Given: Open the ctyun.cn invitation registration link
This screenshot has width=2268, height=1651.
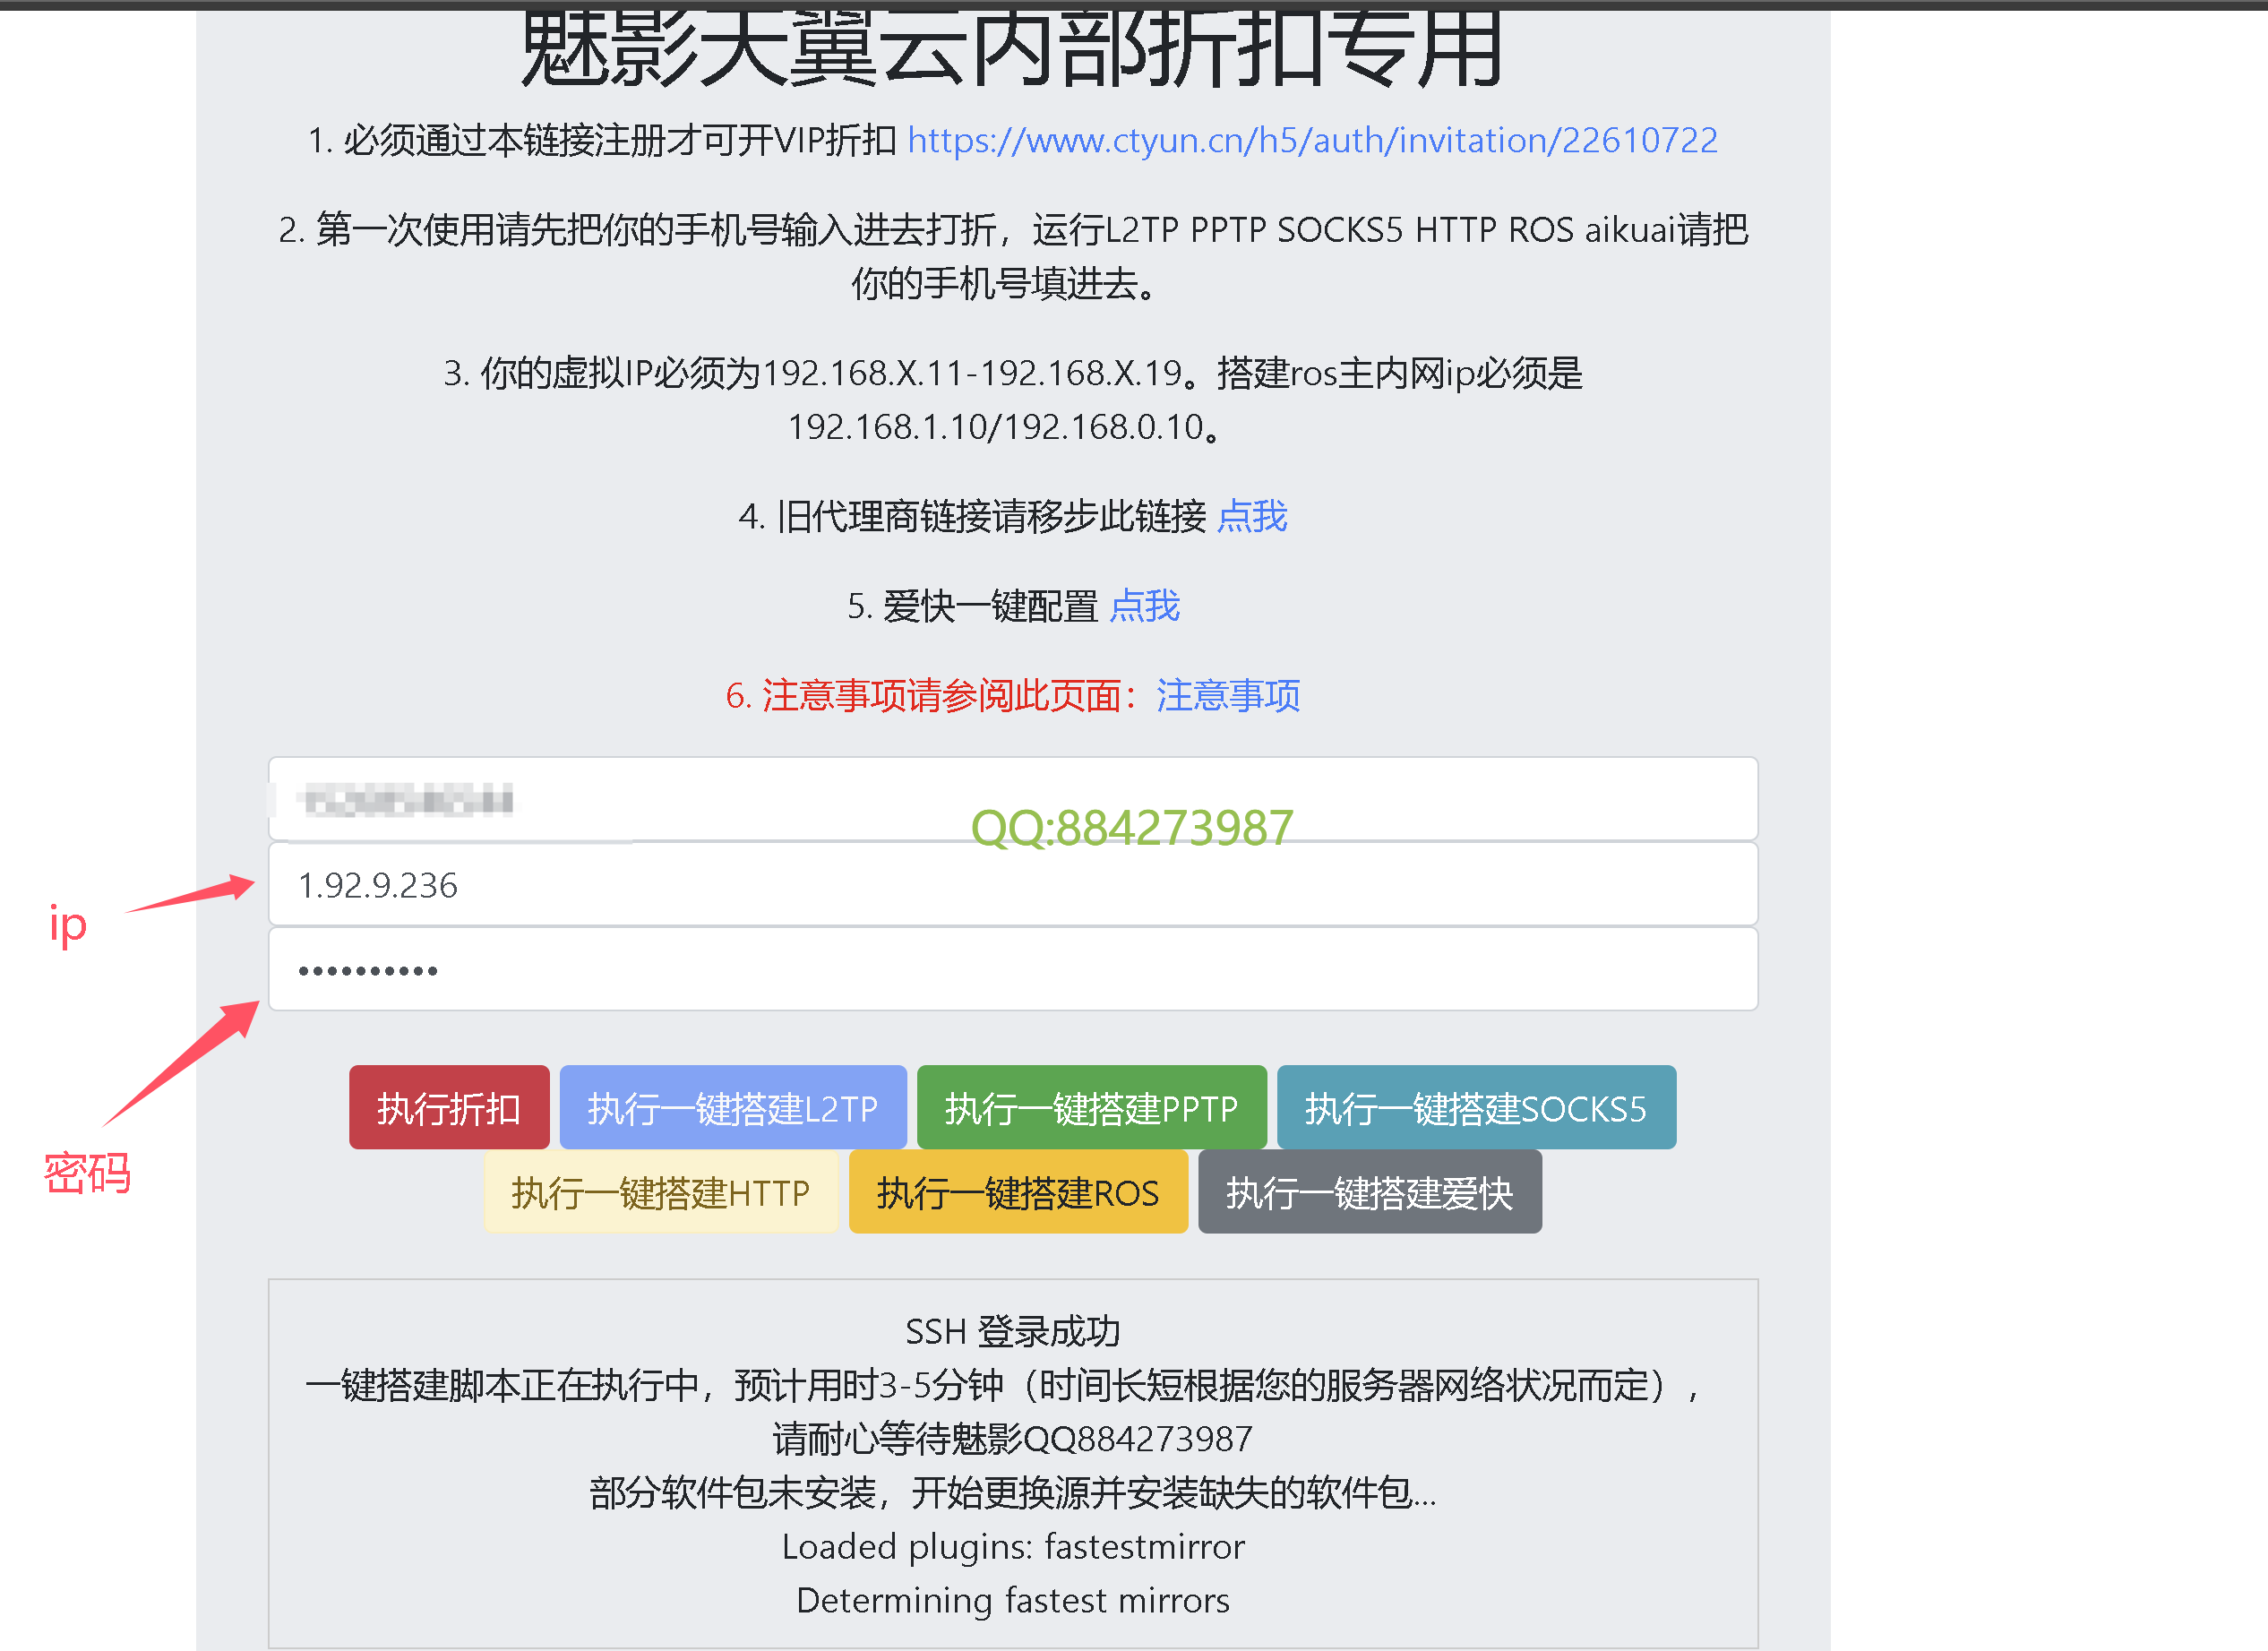Looking at the screenshot, I should (1312, 140).
